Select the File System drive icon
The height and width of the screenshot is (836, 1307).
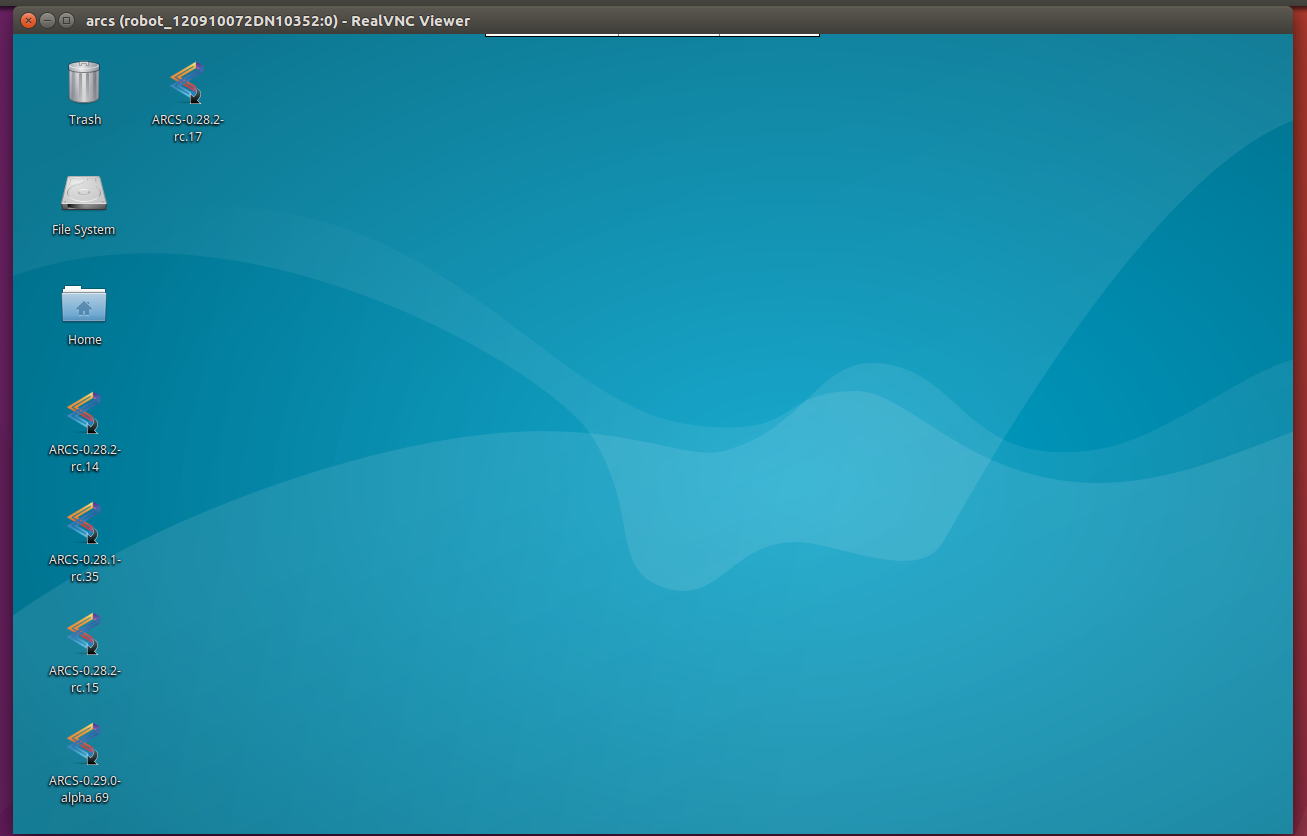tap(84, 192)
